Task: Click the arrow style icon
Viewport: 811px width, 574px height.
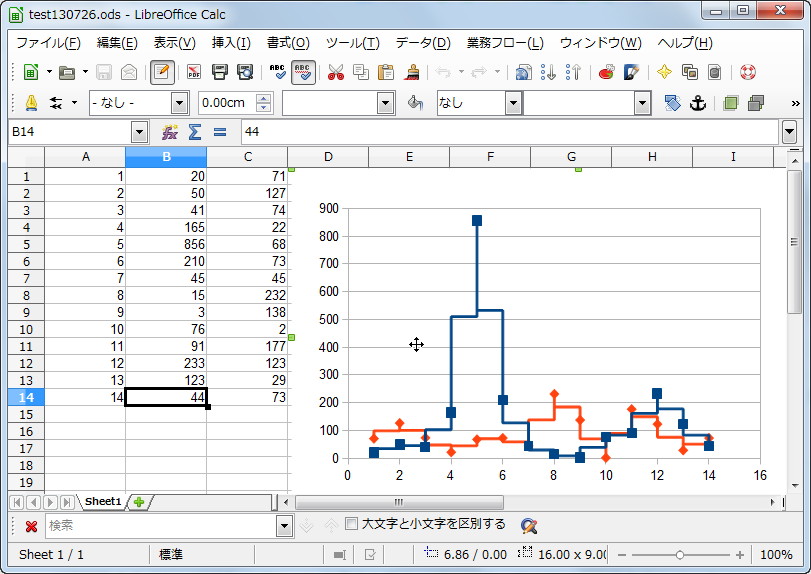Action: [55, 103]
